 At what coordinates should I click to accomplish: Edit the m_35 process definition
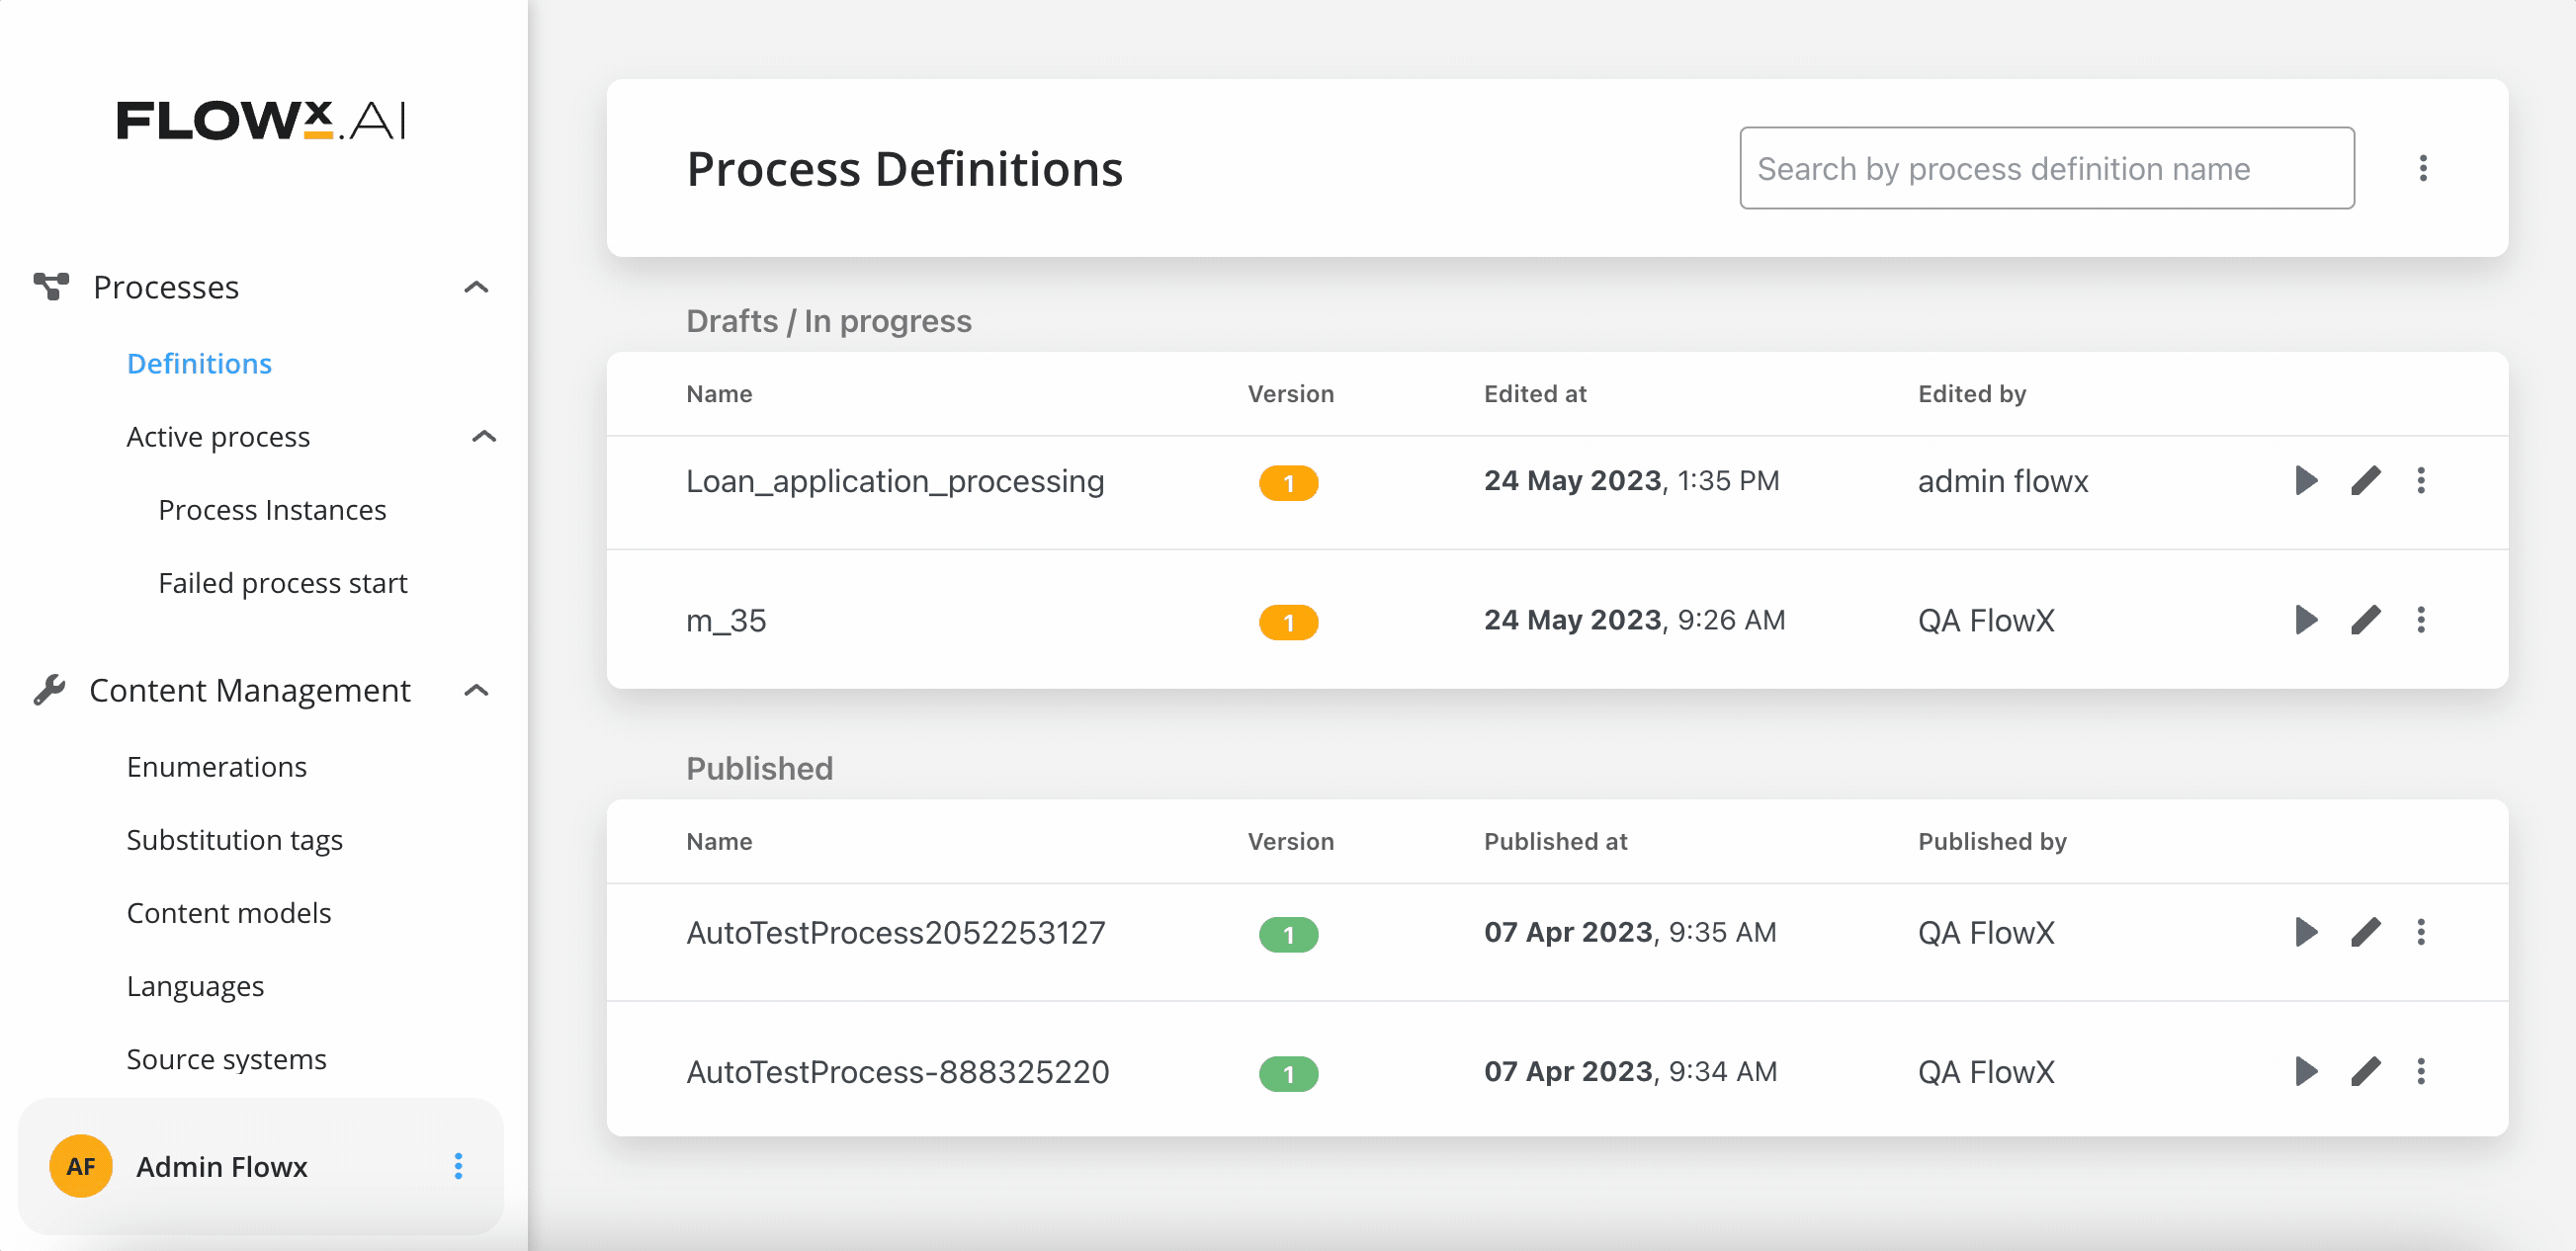(2365, 620)
